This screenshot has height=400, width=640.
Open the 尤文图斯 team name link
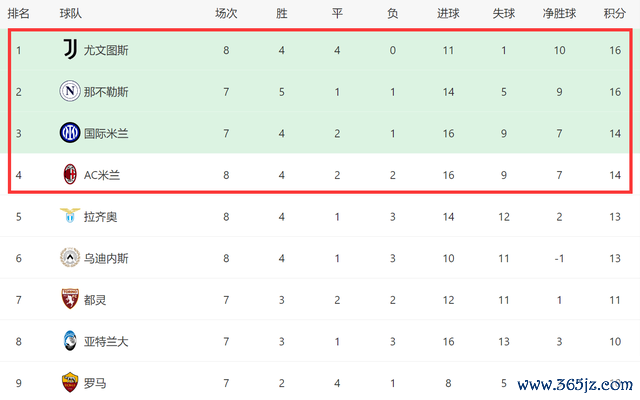point(106,51)
